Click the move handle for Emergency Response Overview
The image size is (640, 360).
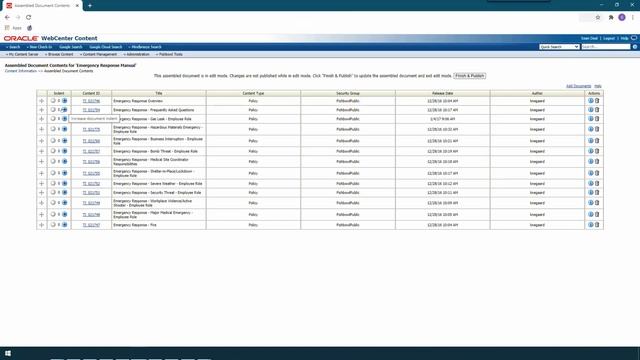coord(42,101)
